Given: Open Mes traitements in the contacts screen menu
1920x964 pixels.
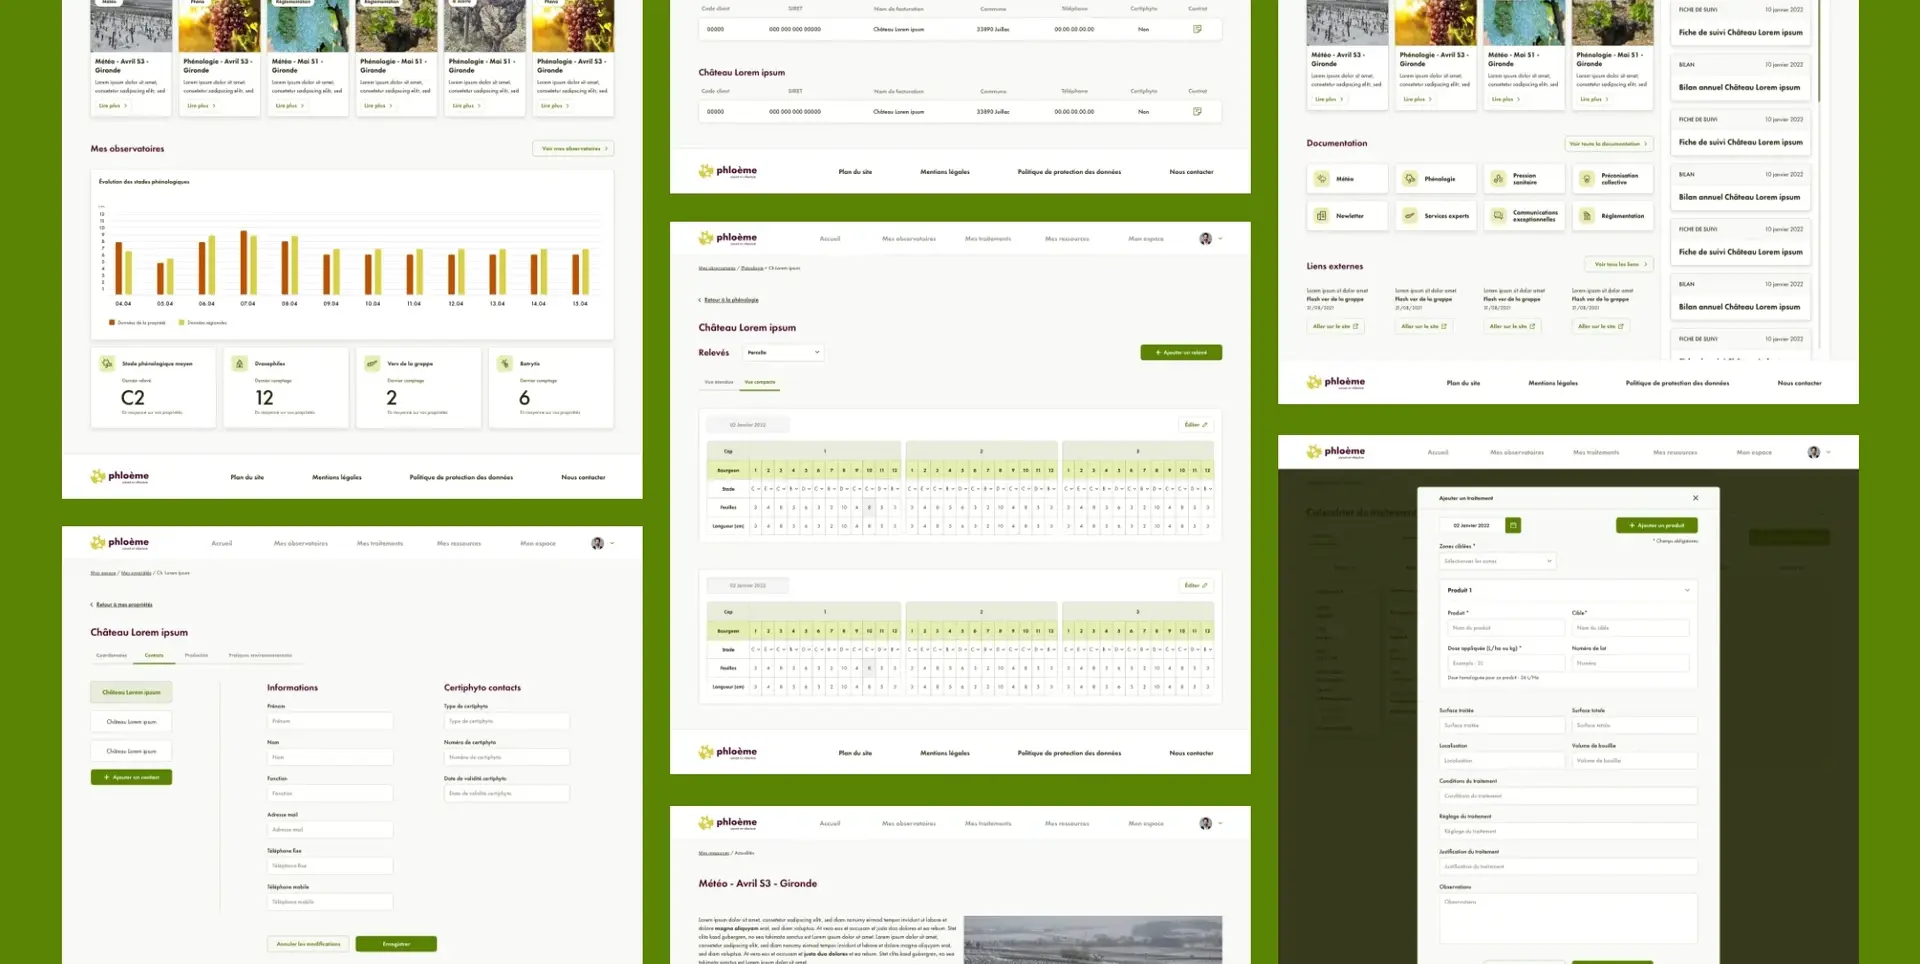Looking at the screenshot, I should [380, 543].
